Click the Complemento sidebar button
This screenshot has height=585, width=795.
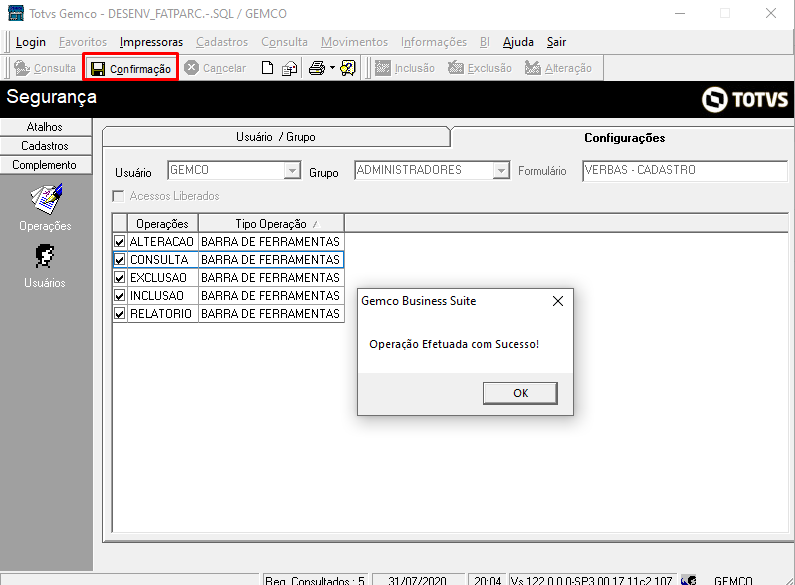[45, 165]
